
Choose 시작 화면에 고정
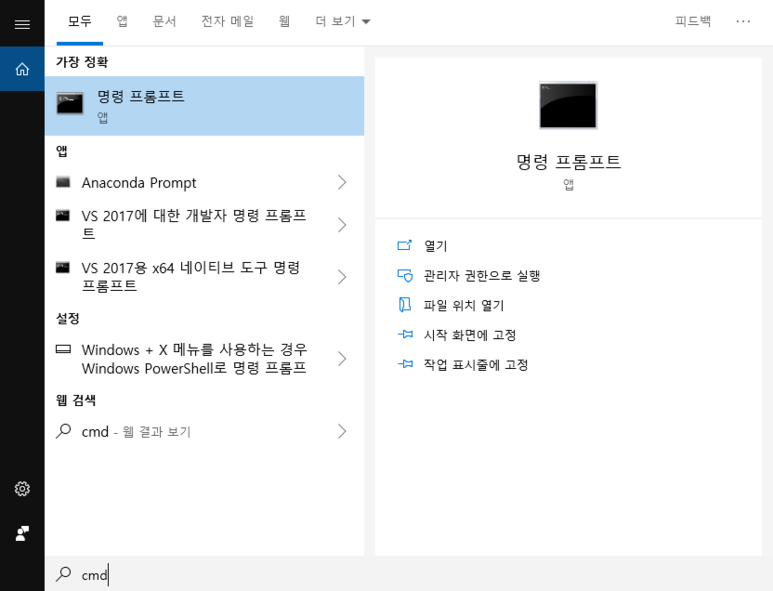tap(470, 335)
